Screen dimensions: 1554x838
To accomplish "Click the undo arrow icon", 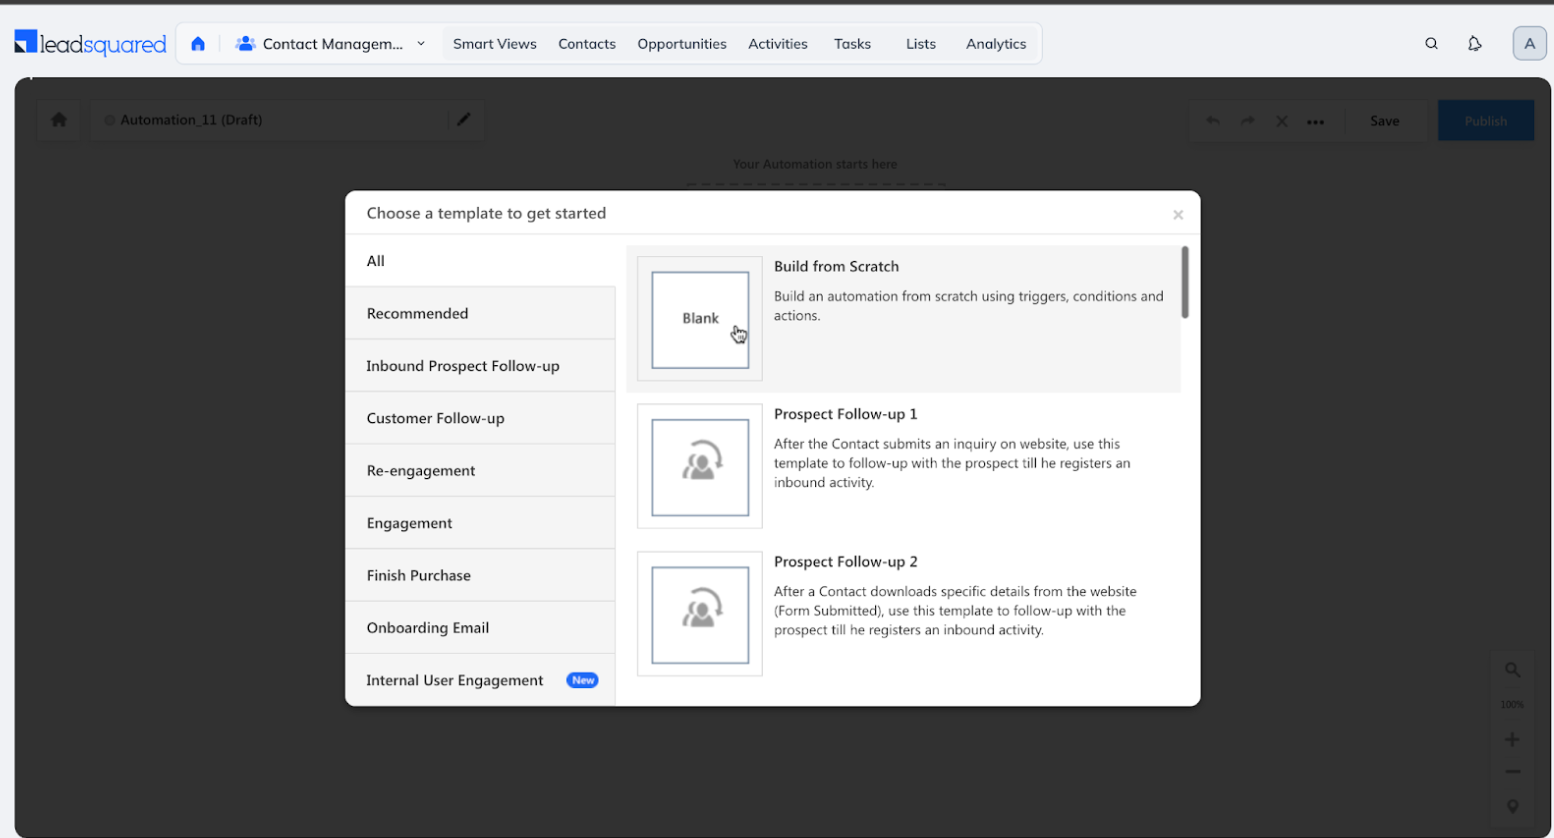I will (1212, 121).
